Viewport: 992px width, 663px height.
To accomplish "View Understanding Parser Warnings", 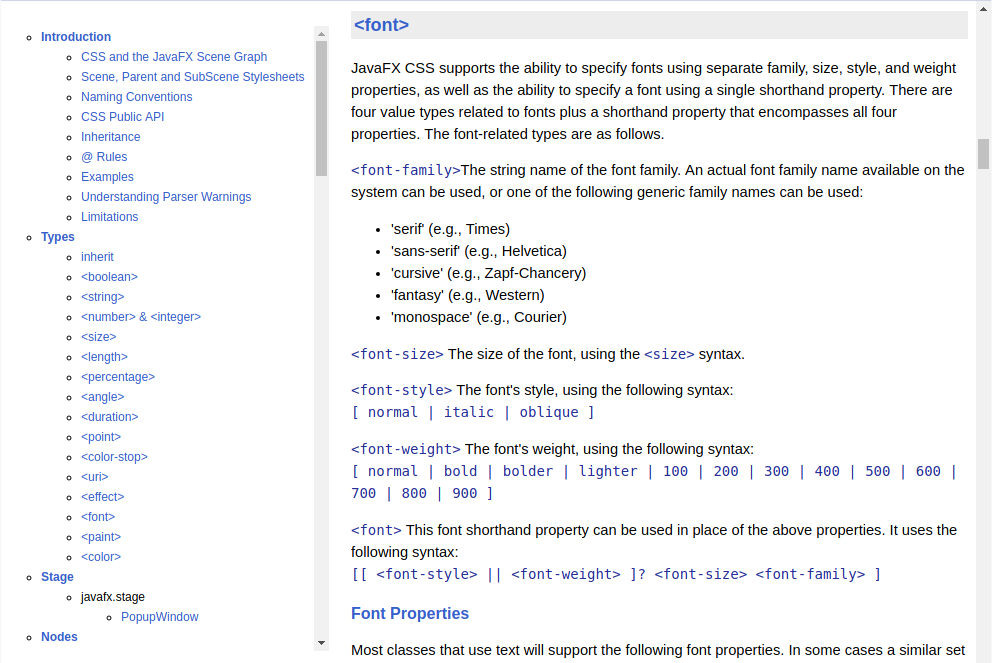I will point(166,197).
